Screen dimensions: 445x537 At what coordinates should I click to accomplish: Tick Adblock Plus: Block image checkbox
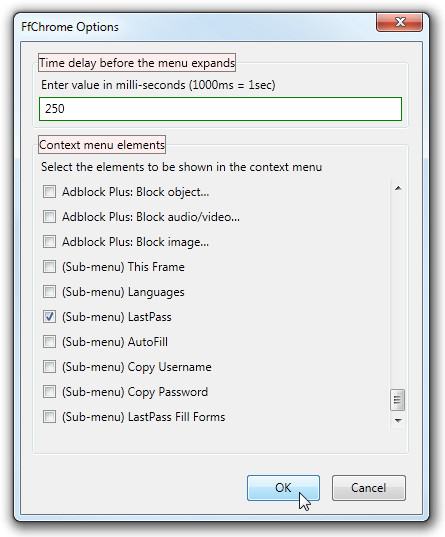coord(49,241)
